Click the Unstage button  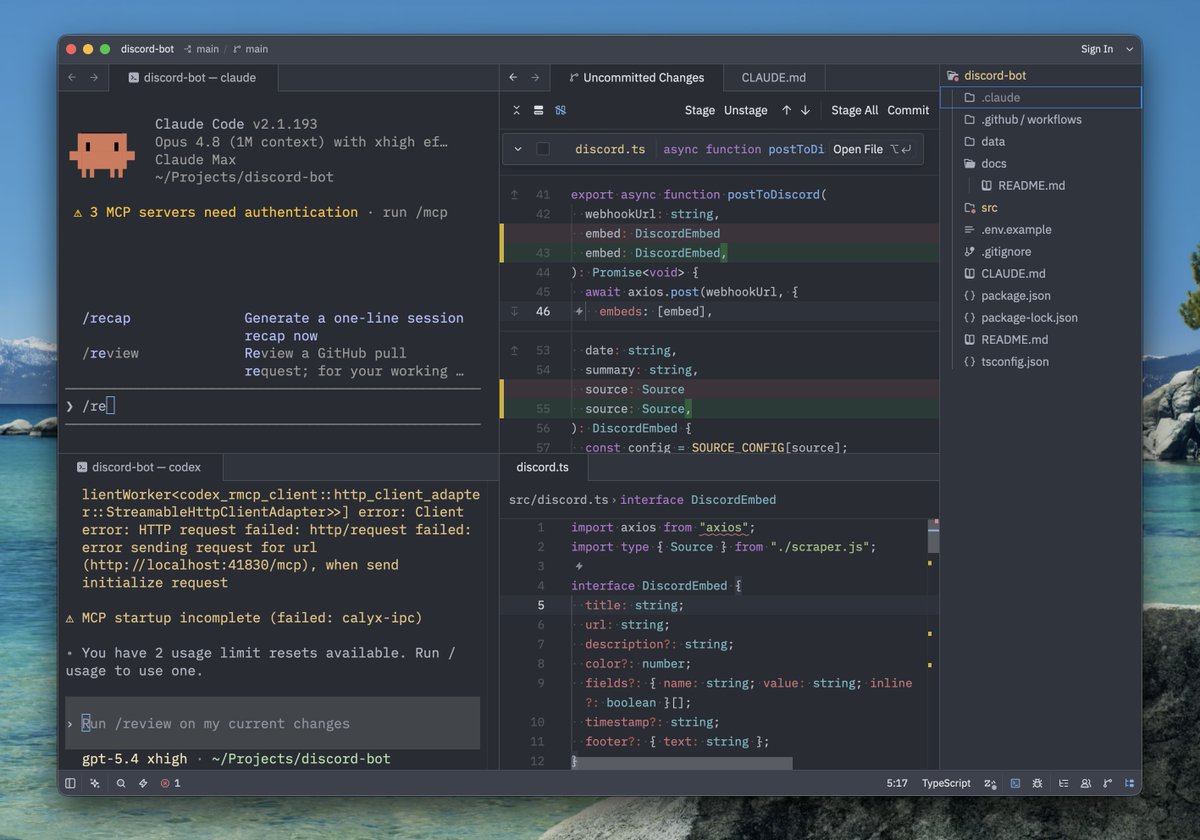[x=746, y=110]
